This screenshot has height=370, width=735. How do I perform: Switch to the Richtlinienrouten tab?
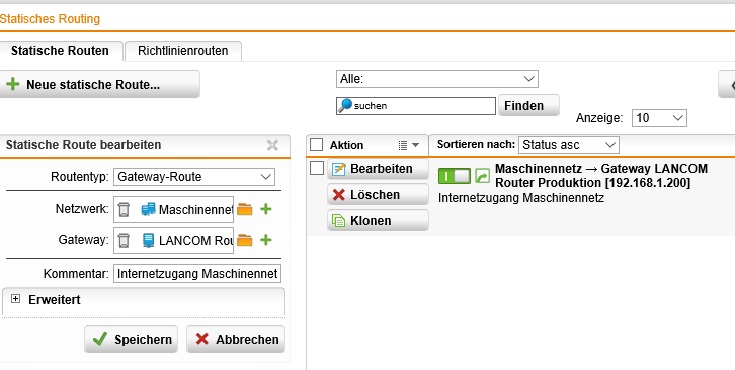coord(183,51)
